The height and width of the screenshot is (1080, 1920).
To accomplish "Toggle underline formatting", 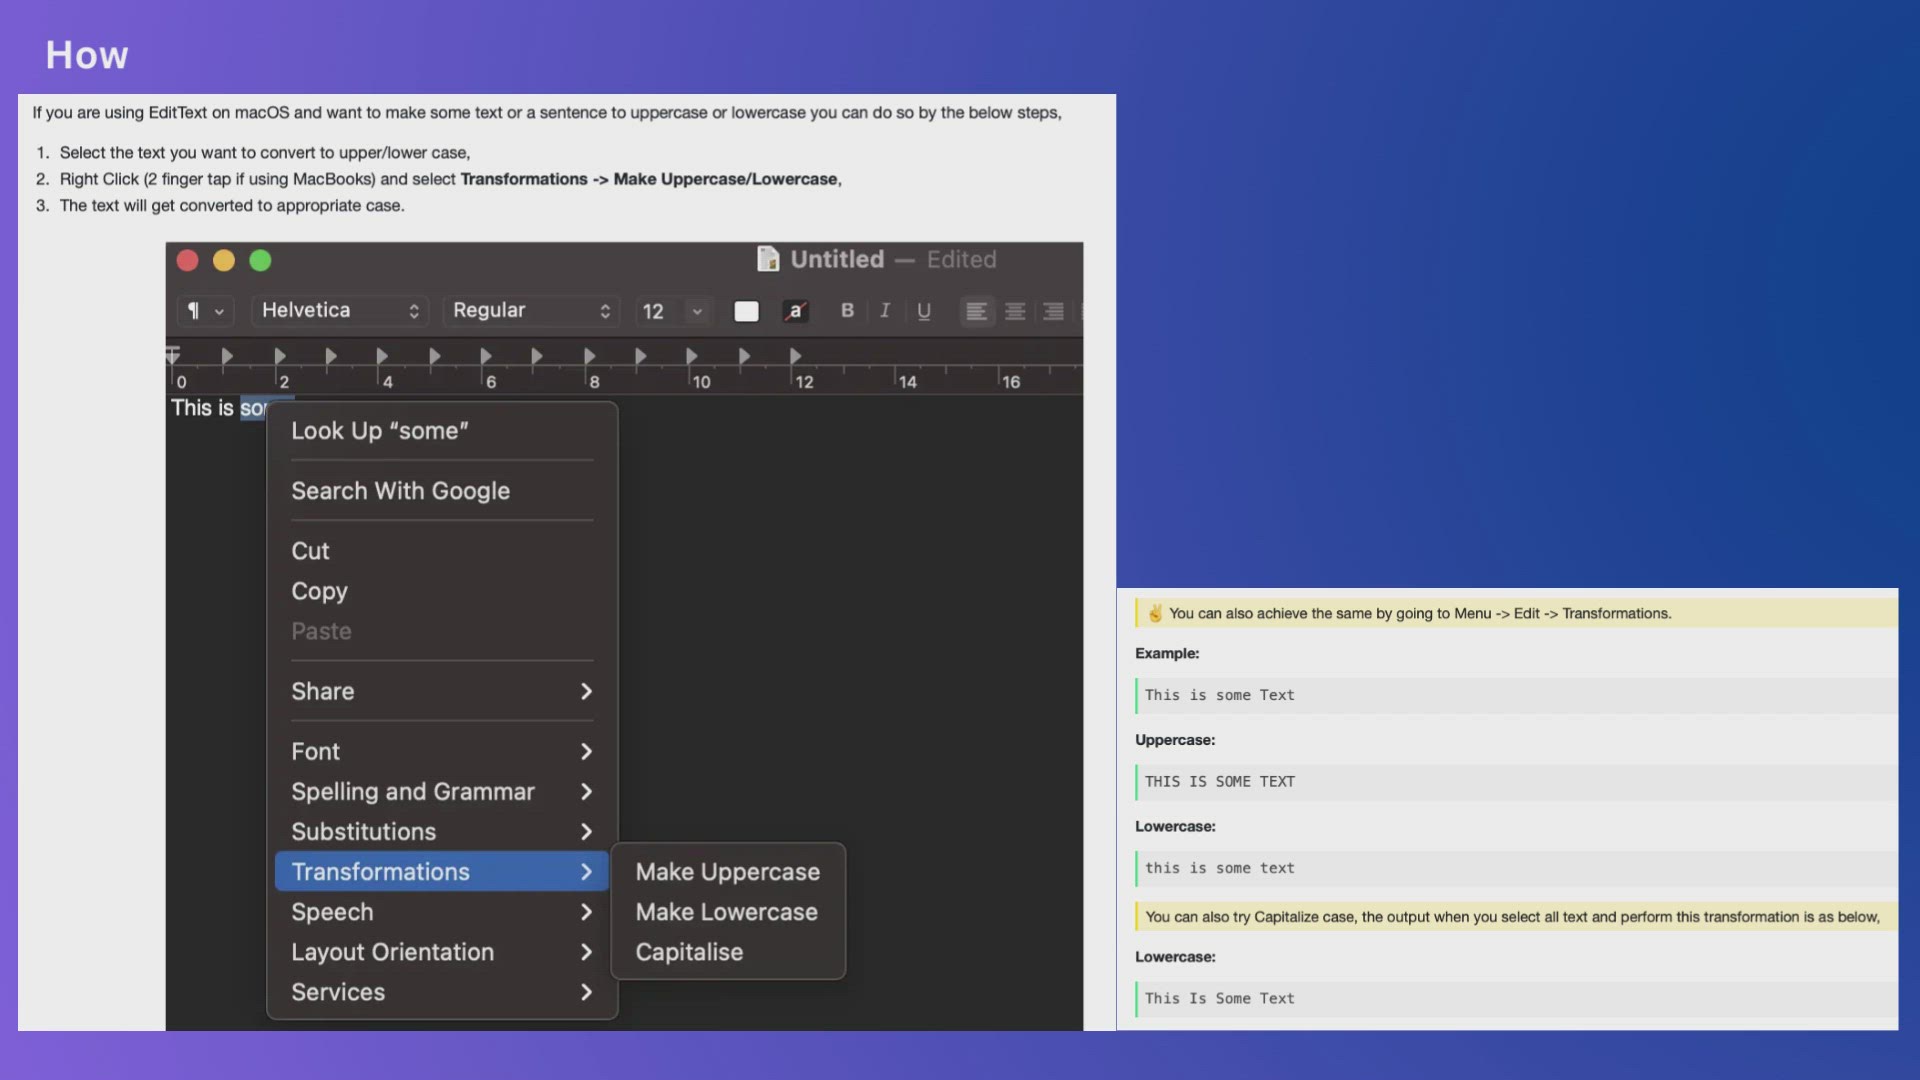I will (924, 311).
